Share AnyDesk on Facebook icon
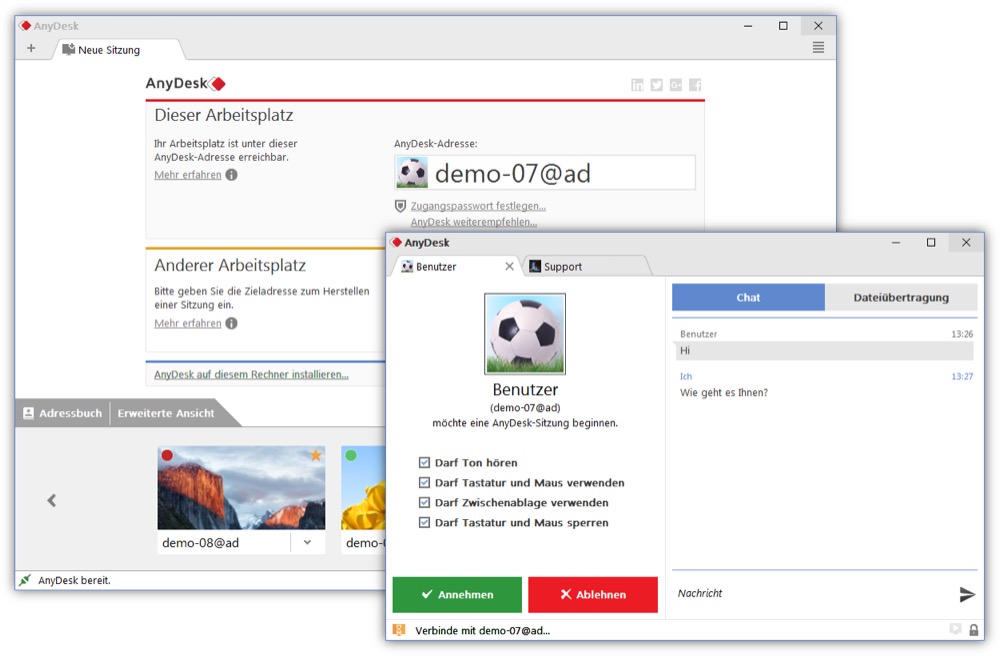The width and height of the screenshot is (1000, 656). tap(695, 85)
